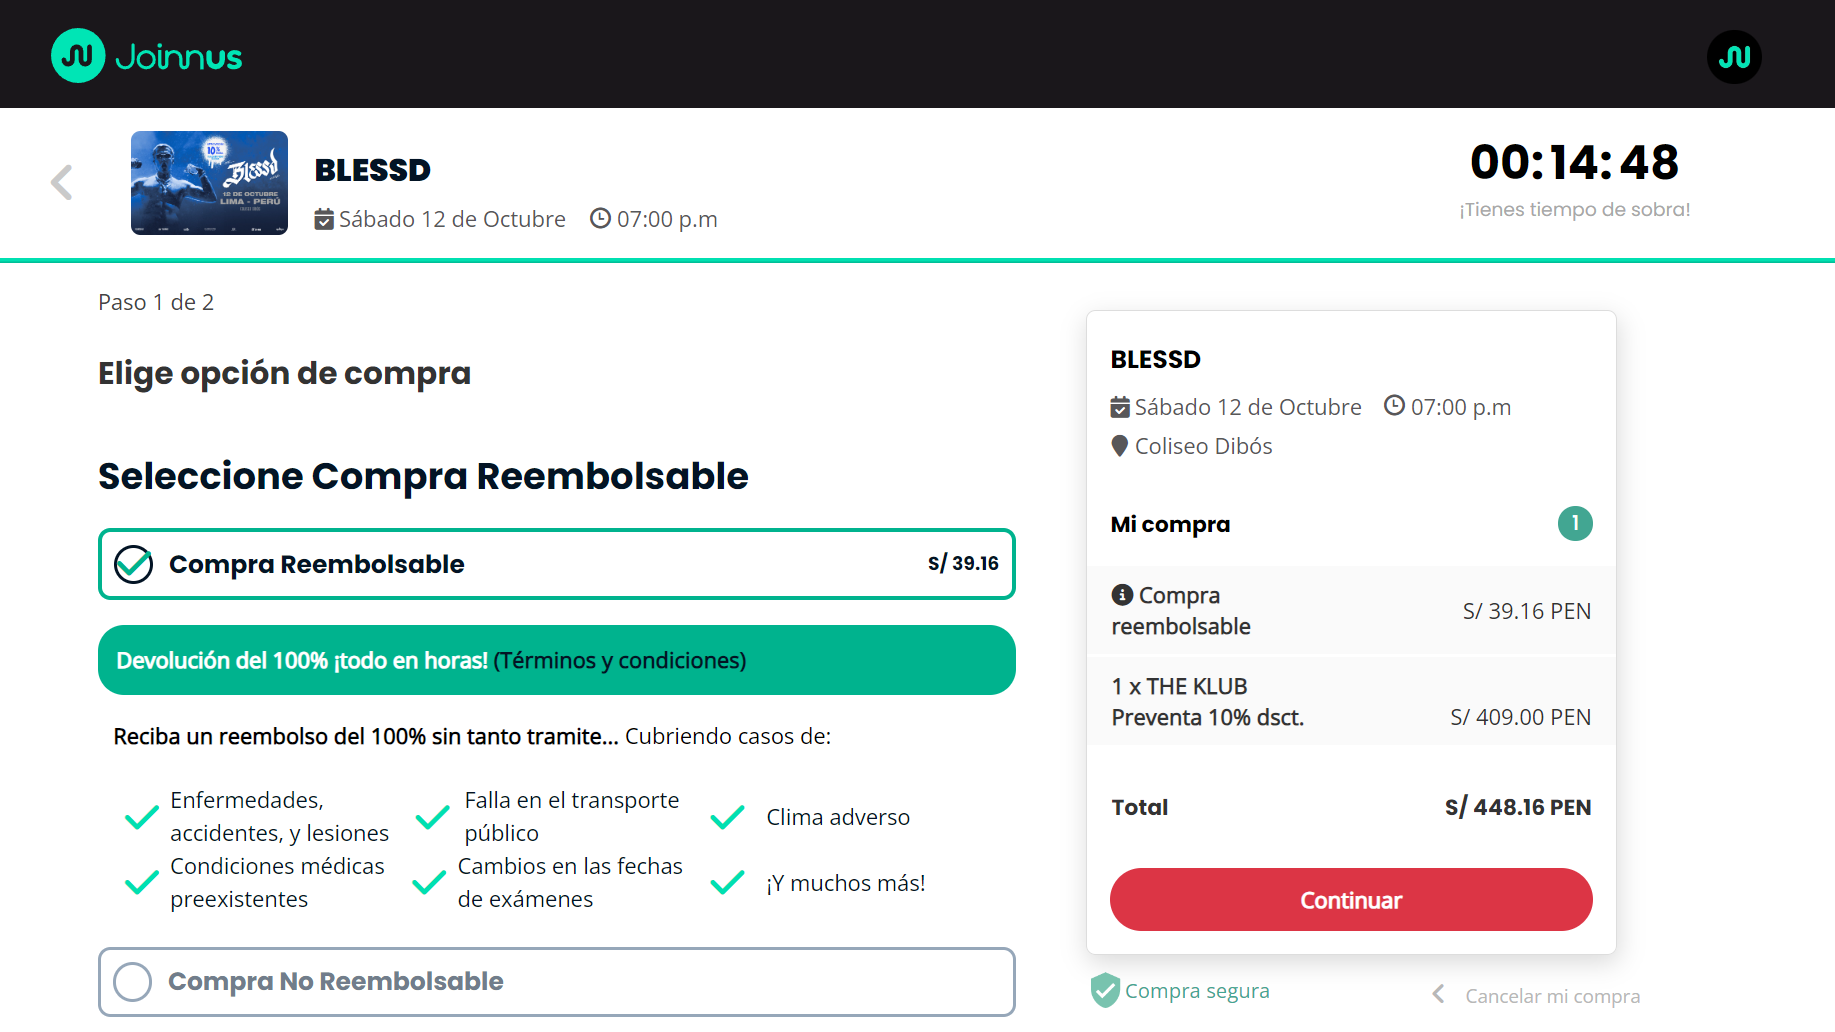
Task: Click Cancelar mi compra link
Action: click(x=1552, y=996)
